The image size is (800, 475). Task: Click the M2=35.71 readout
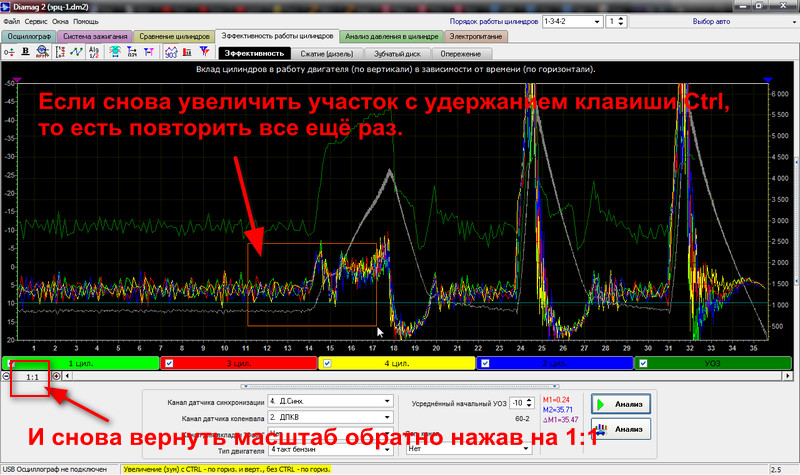click(x=558, y=410)
